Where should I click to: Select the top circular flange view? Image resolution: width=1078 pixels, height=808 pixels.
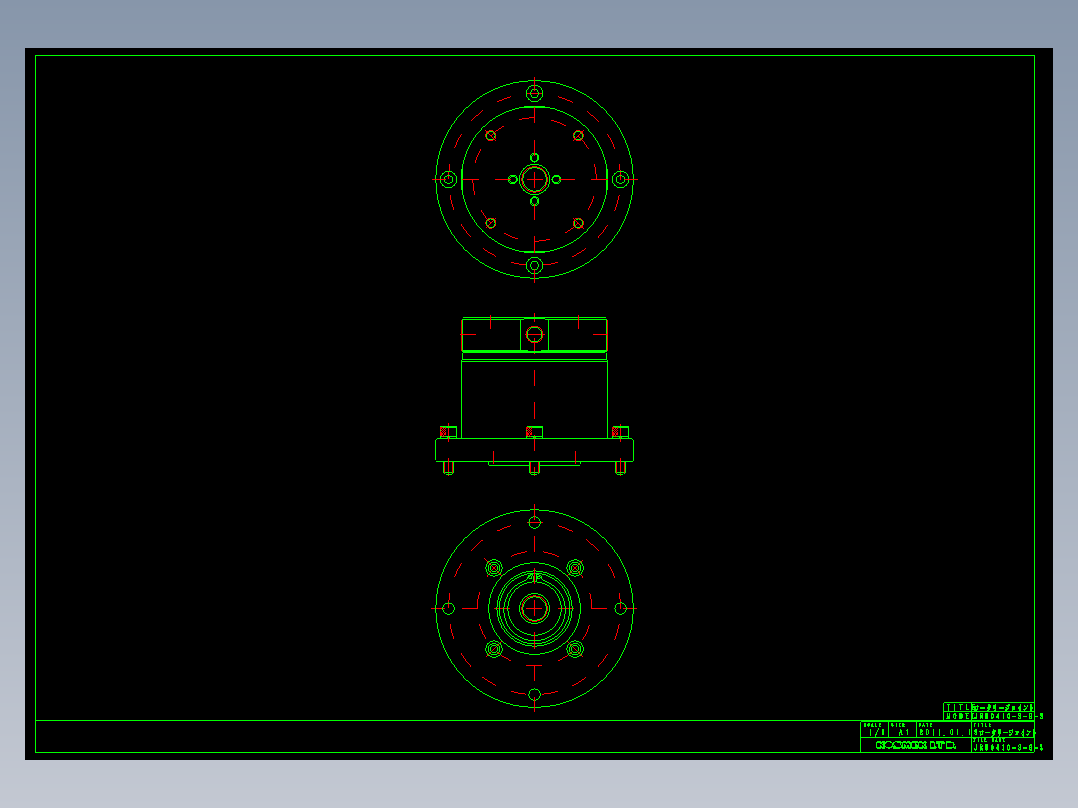pos(534,179)
